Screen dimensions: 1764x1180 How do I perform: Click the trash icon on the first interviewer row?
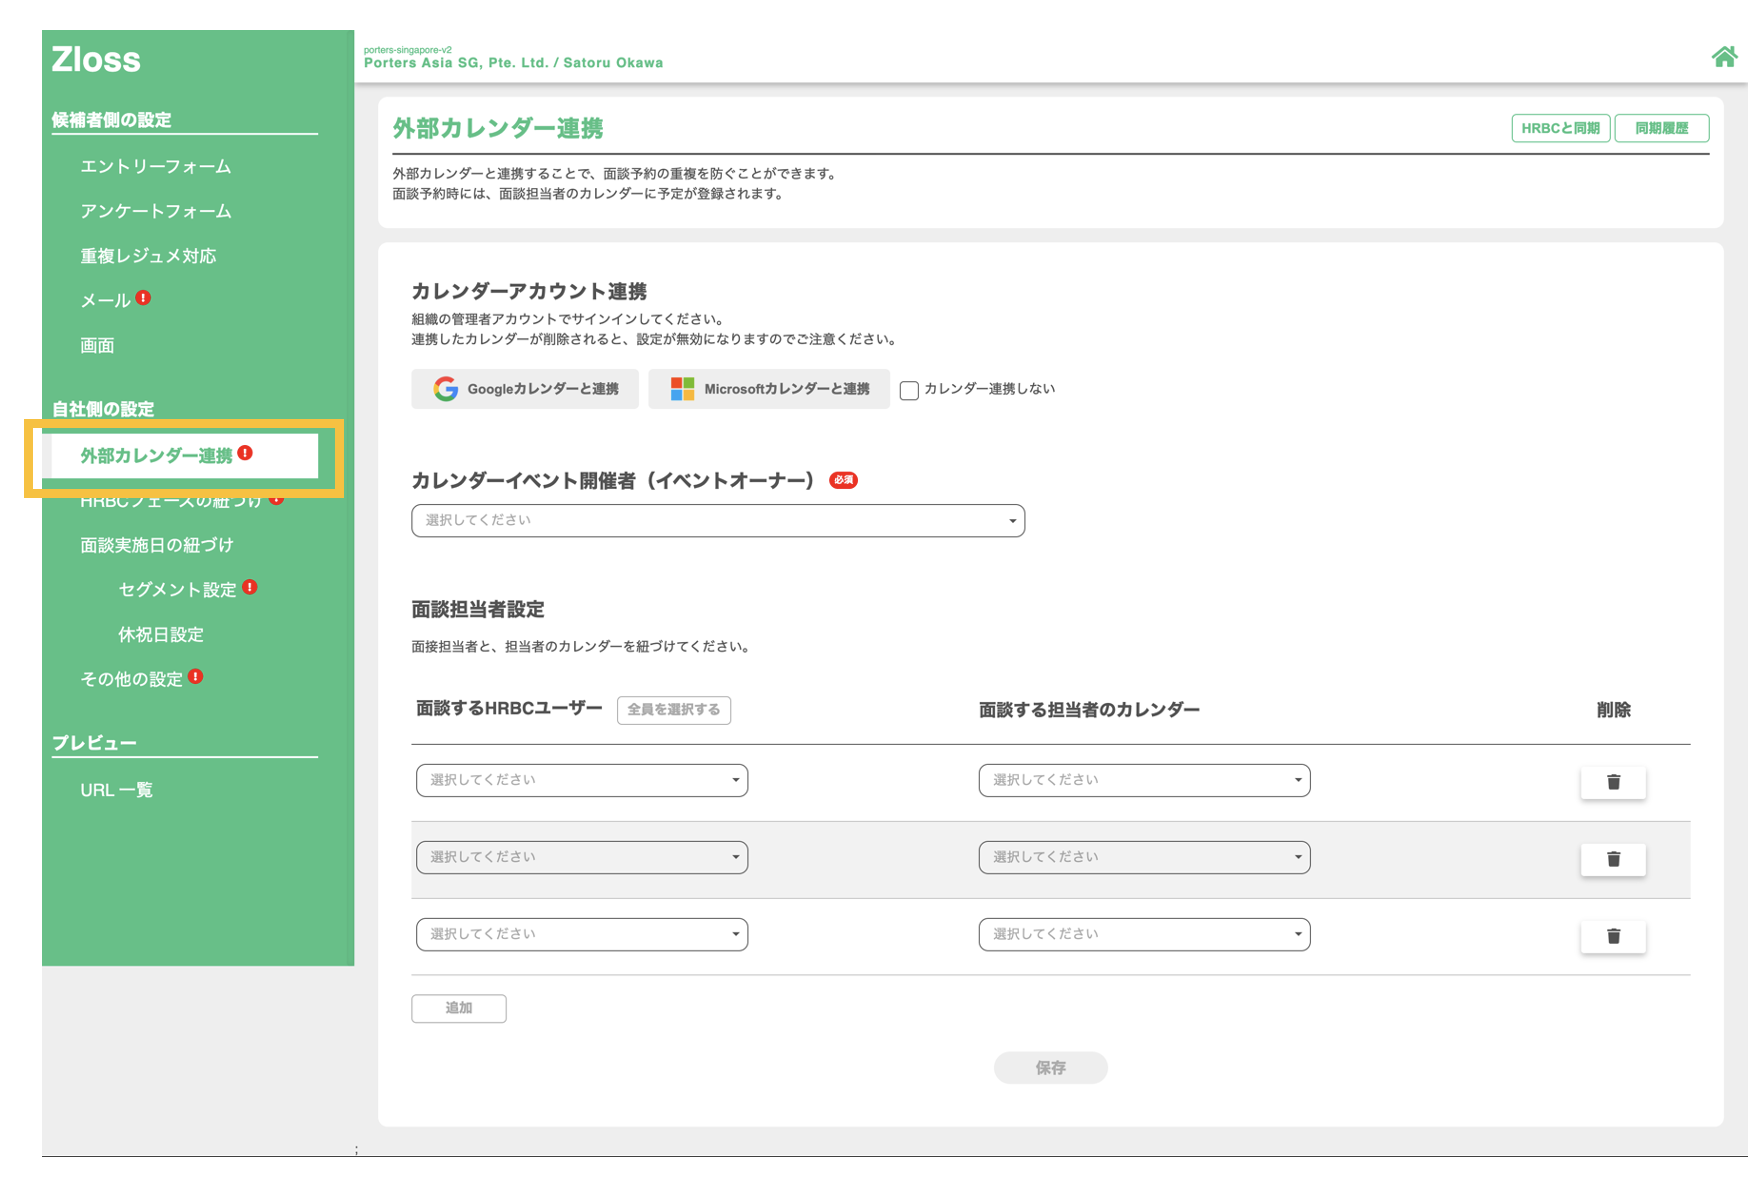[x=1612, y=782]
